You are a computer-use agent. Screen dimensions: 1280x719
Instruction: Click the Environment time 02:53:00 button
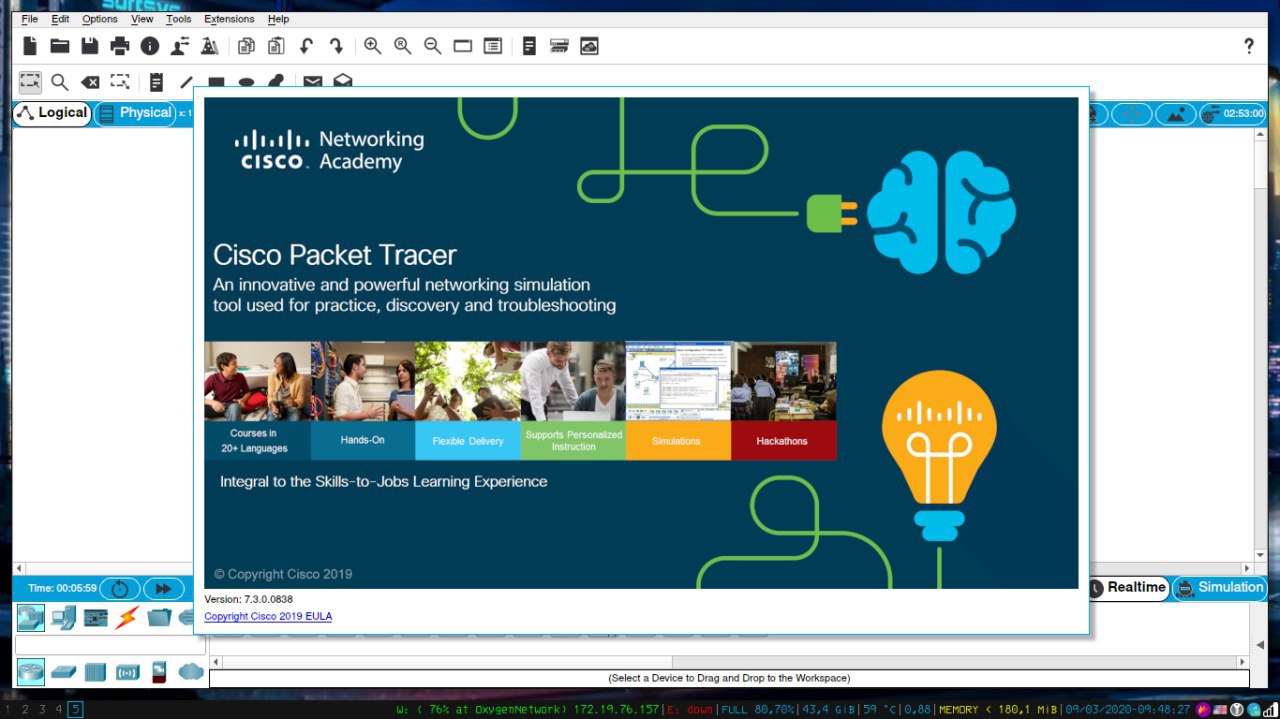pos(1232,114)
